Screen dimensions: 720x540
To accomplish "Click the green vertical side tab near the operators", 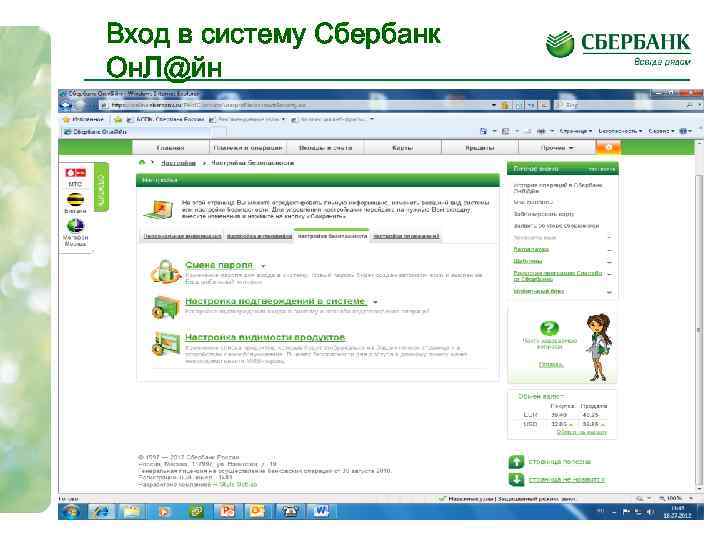I will click(x=101, y=187).
